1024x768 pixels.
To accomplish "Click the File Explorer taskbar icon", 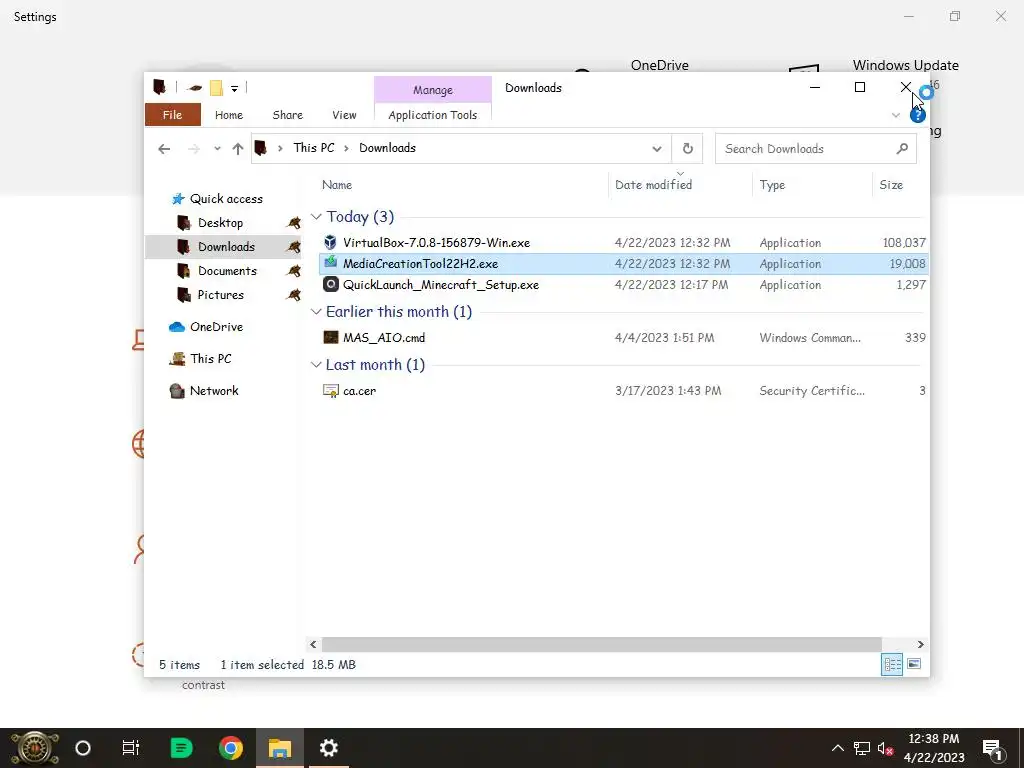I will (280, 748).
